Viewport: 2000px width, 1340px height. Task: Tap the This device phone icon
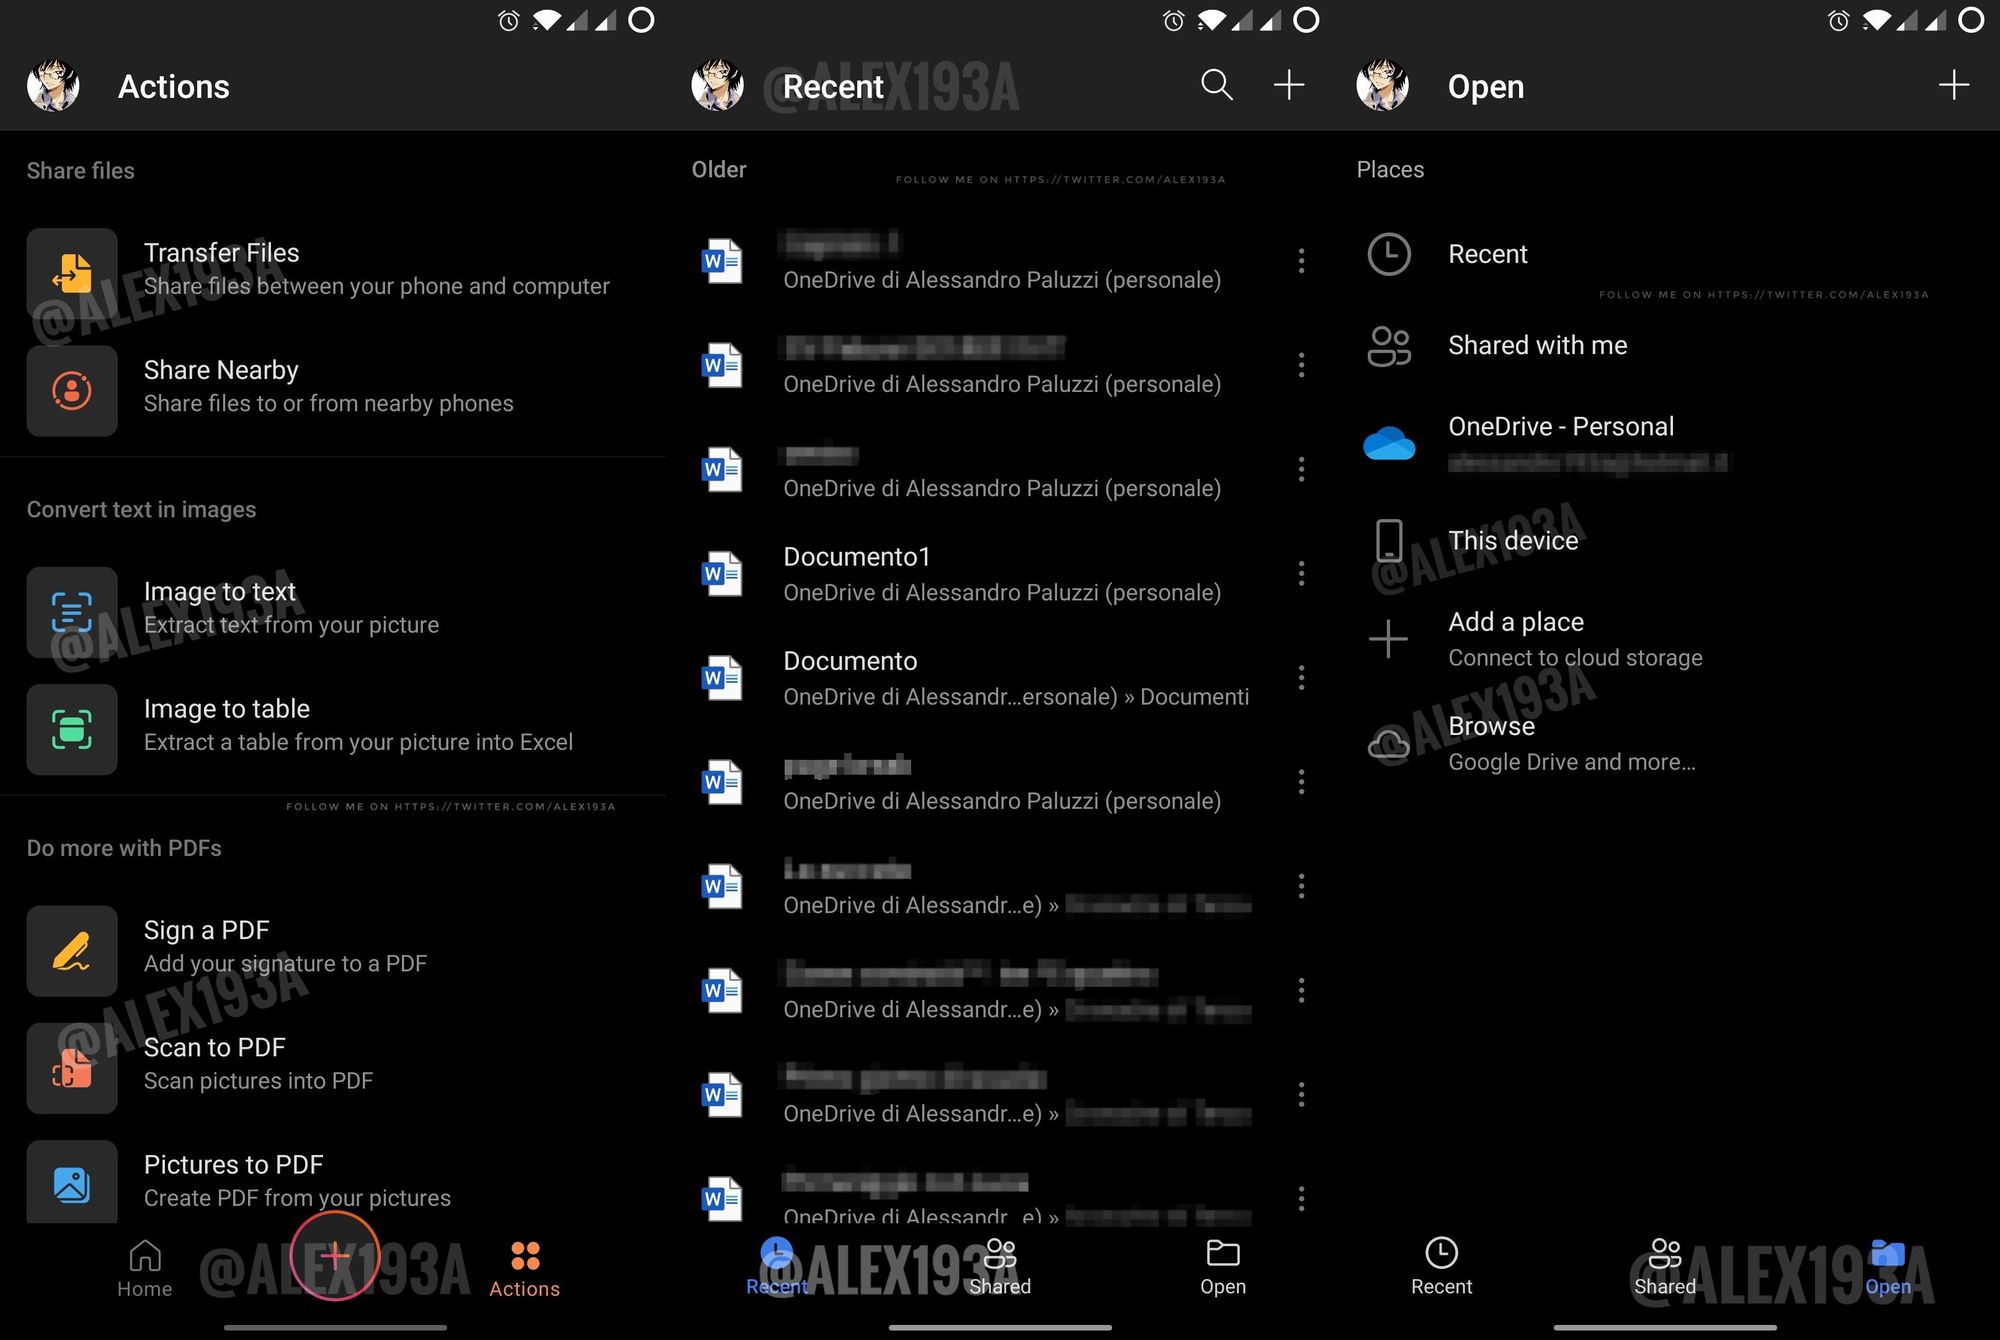(x=1389, y=540)
